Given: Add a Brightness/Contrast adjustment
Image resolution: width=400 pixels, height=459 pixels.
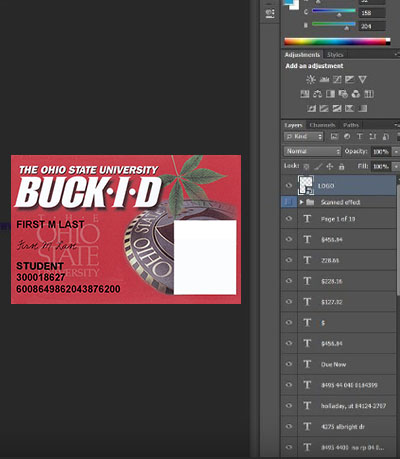Looking at the screenshot, I should 311,79.
